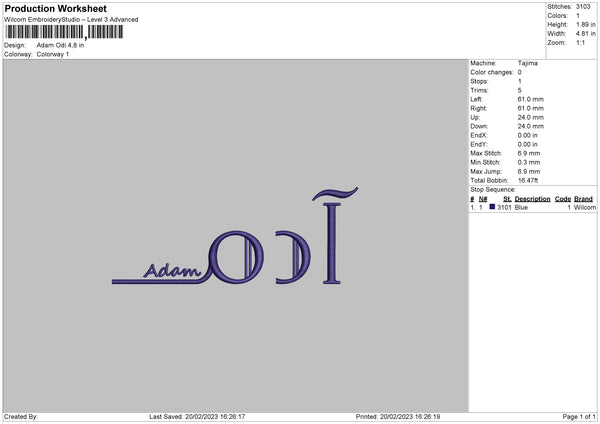Screen dimensions: 600x424
Task: Click the Min Stitch value '0.3 mm'
Action: [529, 163]
